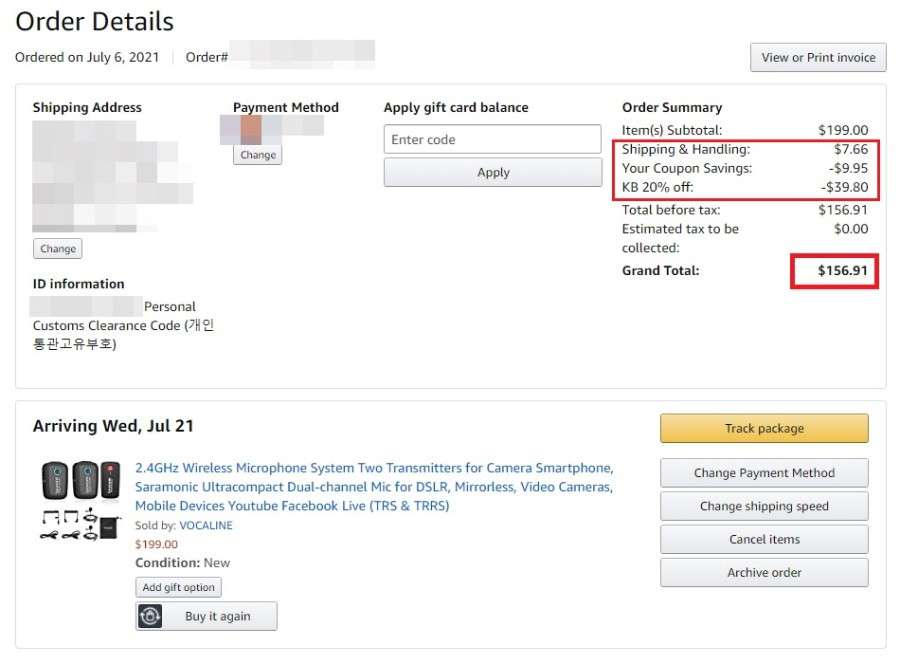Click the Buy it again cart icon
The image size is (900, 664).
[150, 616]
